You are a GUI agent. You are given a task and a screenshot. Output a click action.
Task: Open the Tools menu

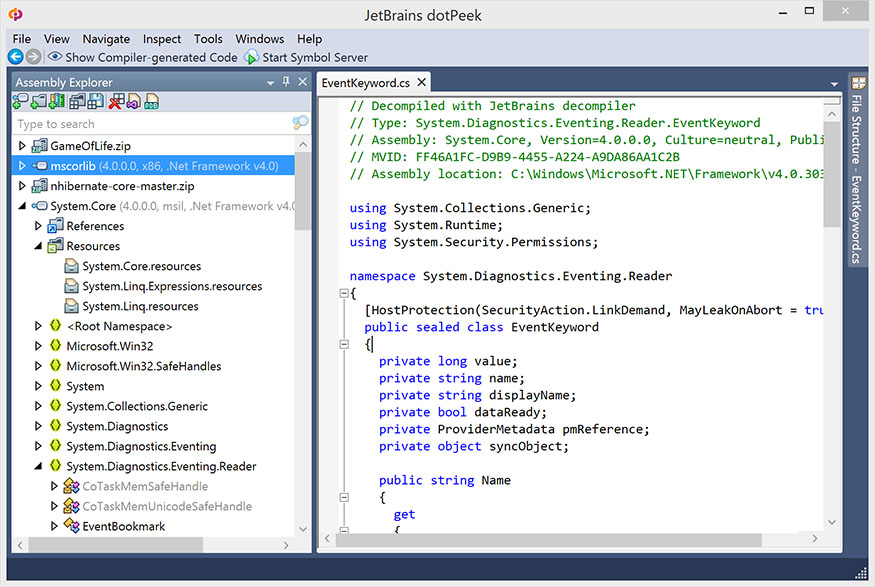pos(208,39)
